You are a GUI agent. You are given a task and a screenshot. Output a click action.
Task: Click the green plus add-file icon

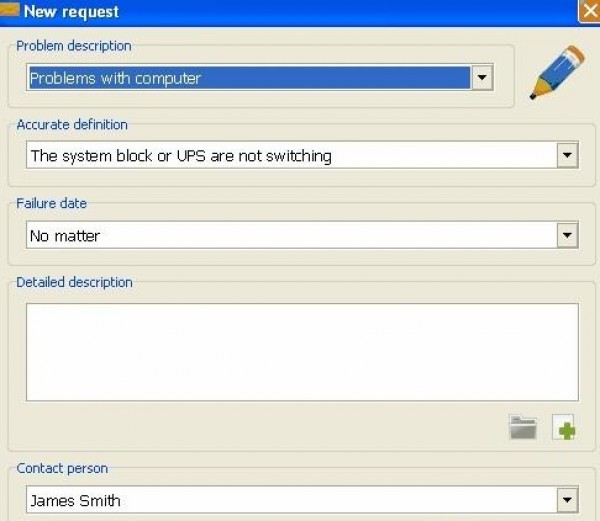coord(564,427)
